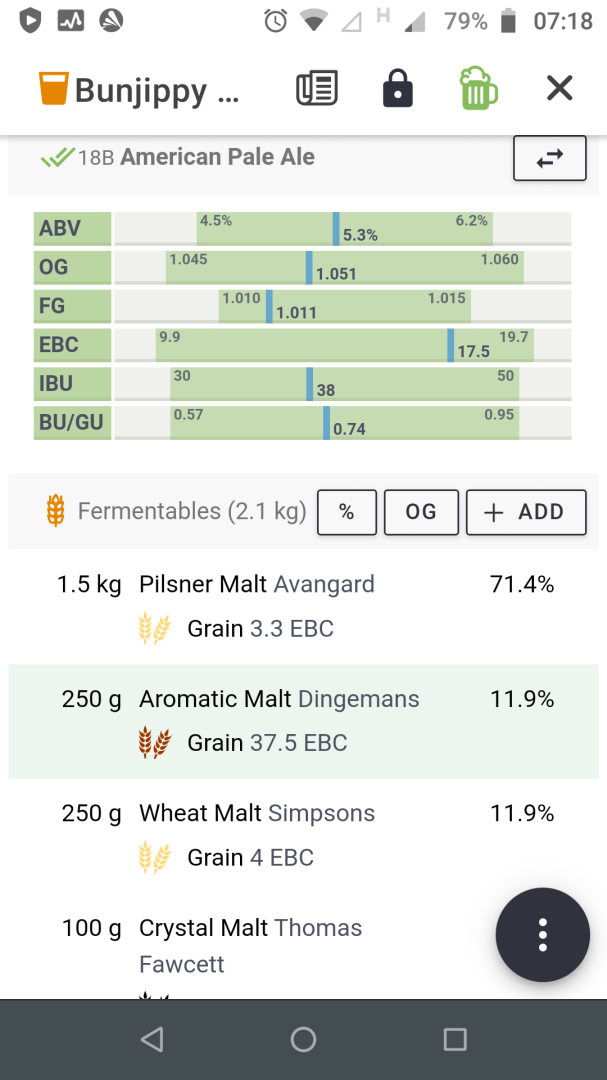Screen dimensions: 607x1080
Task: Select the 18B American Pale Ale style
Action: [215, 157]
